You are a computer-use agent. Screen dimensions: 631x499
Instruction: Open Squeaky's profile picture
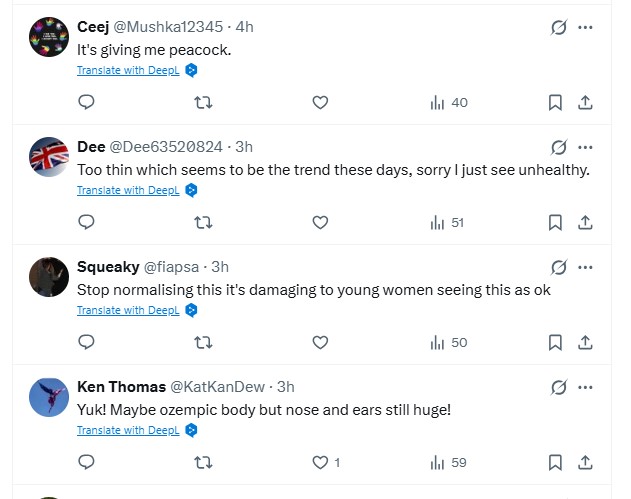click(x=48, y=278)
